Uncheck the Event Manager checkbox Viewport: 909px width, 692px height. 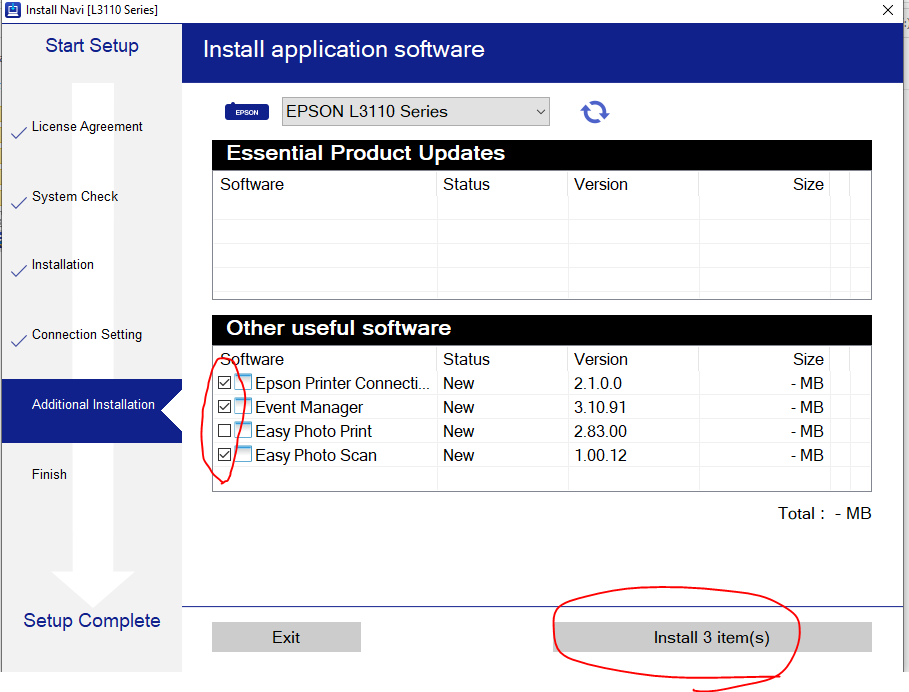tap(224, 407)
